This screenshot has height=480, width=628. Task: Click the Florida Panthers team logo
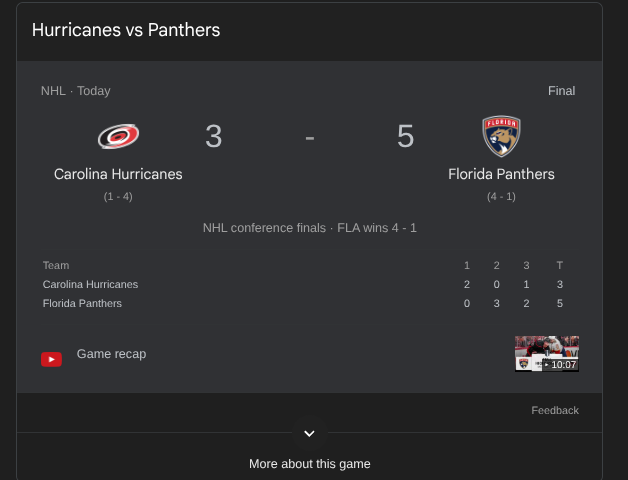pyautogui.click(x=501, y=136)
